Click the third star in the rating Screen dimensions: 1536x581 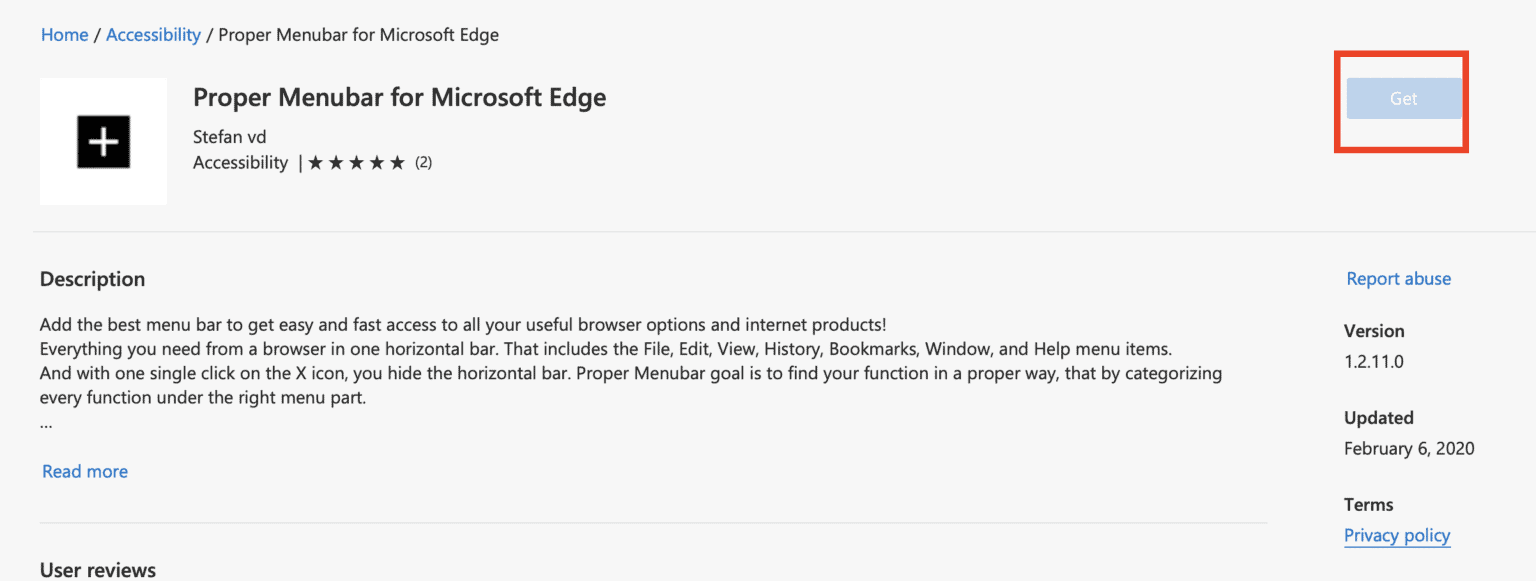[356, 161]
